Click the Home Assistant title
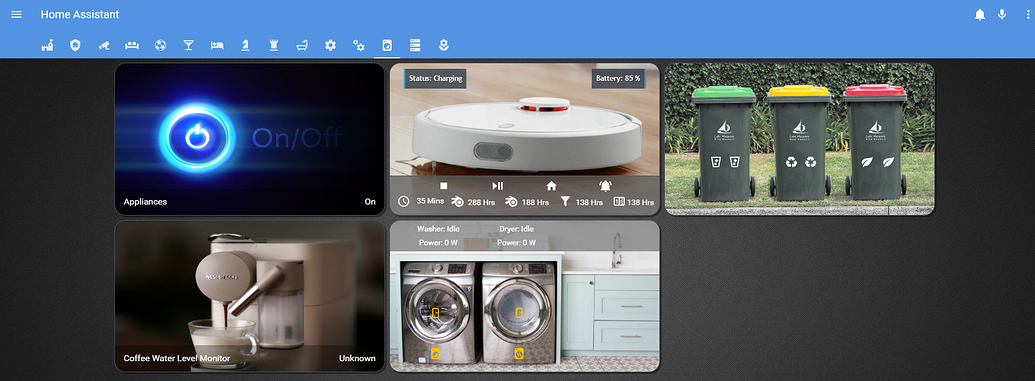 (x=80, y=15)
